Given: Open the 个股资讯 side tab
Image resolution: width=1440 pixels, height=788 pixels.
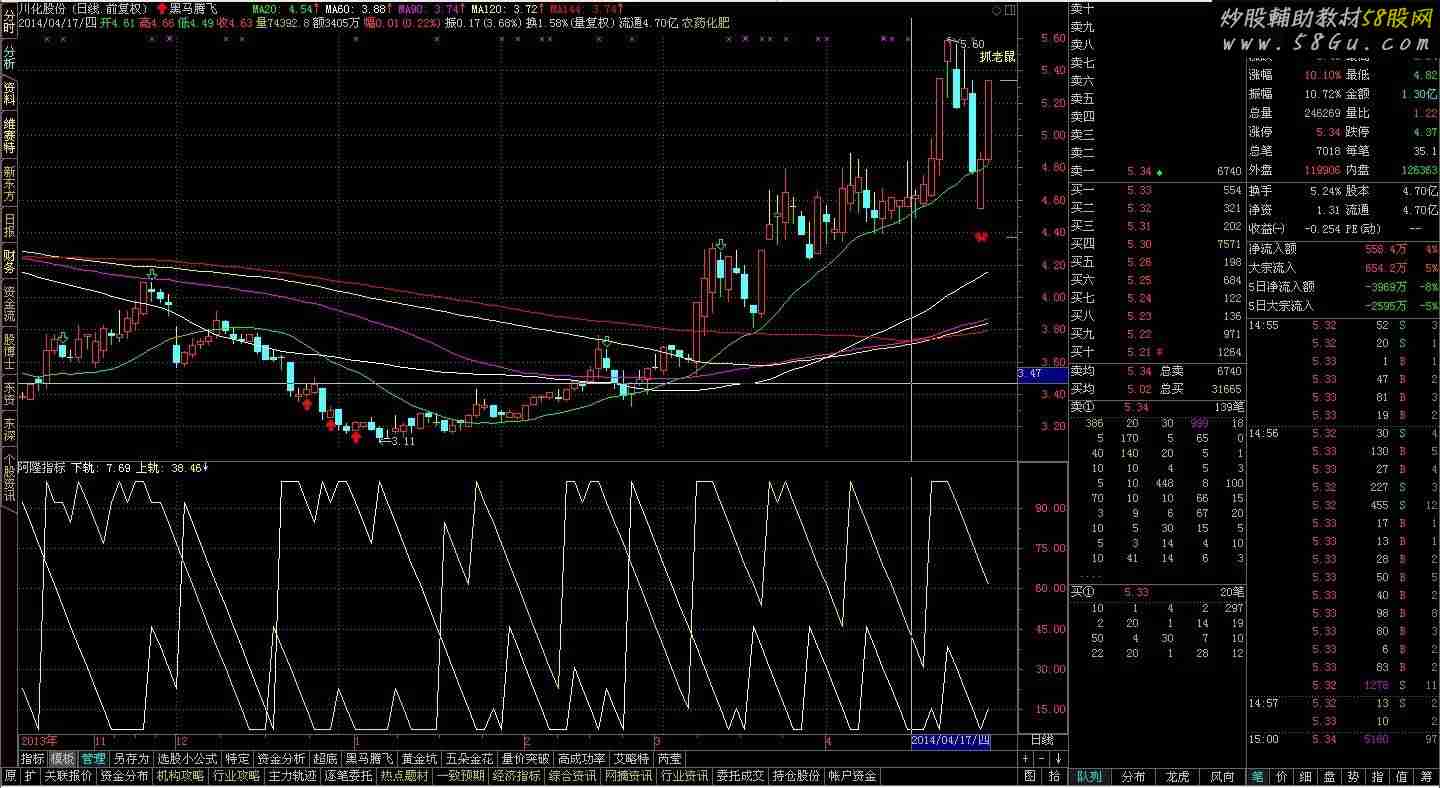Looking at the screenshot, I should (9, 478).
